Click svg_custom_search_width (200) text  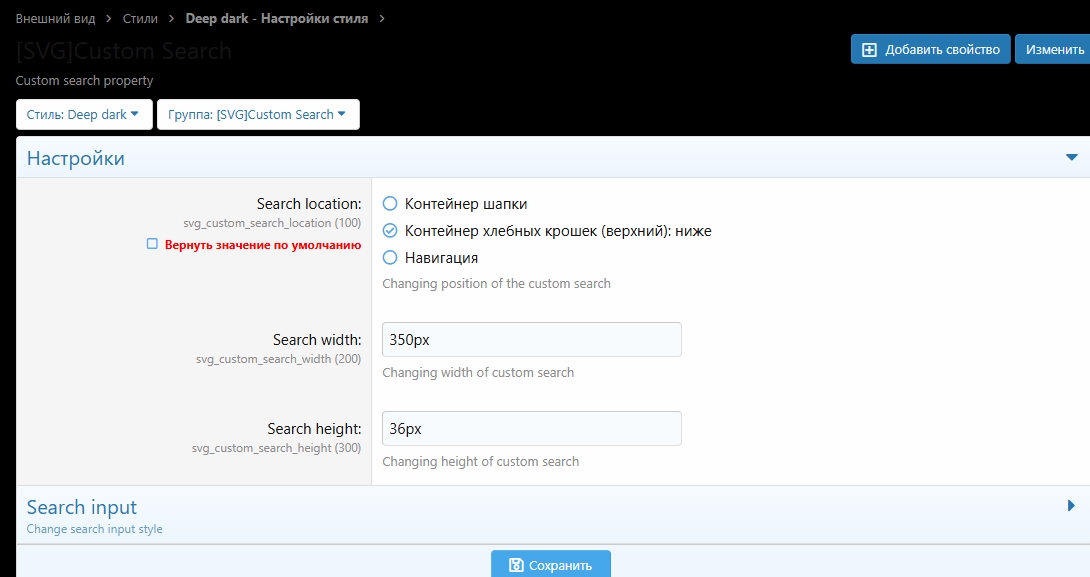point(278,359)
